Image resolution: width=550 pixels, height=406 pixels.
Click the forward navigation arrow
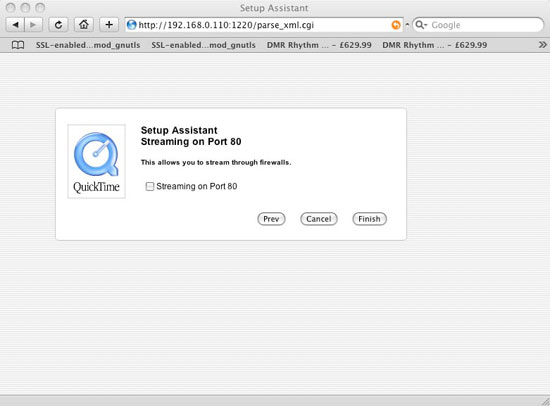click(x=33, y=25)
